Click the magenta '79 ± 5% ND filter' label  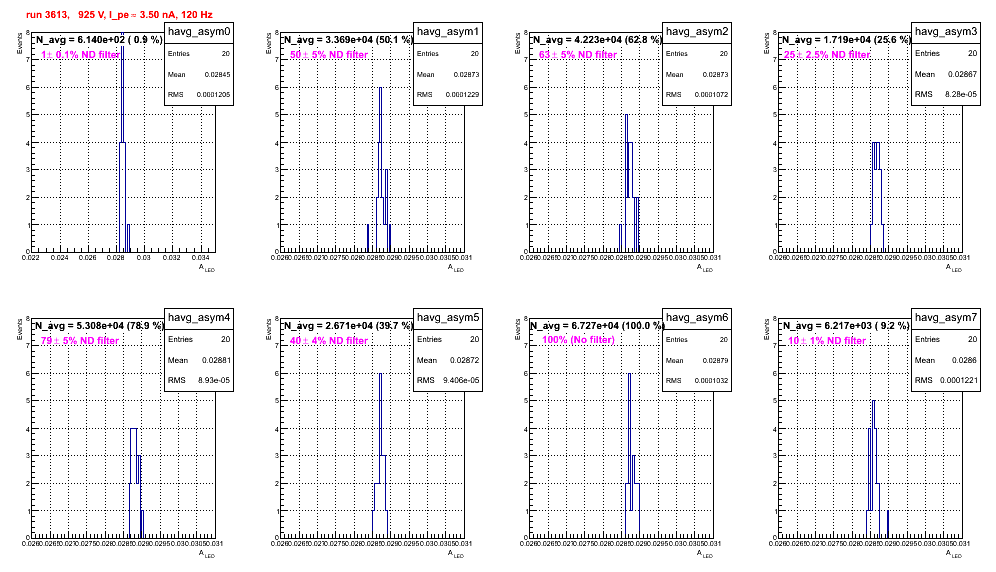click(80, 341)
